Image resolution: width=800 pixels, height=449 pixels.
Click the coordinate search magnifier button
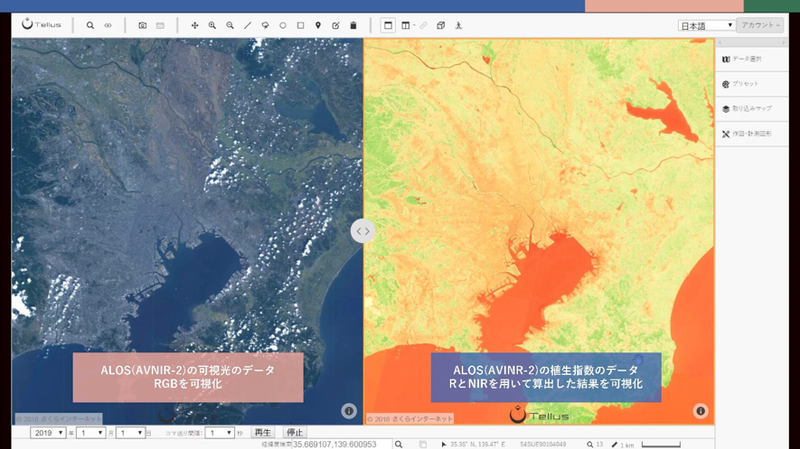tap(398, 444)
